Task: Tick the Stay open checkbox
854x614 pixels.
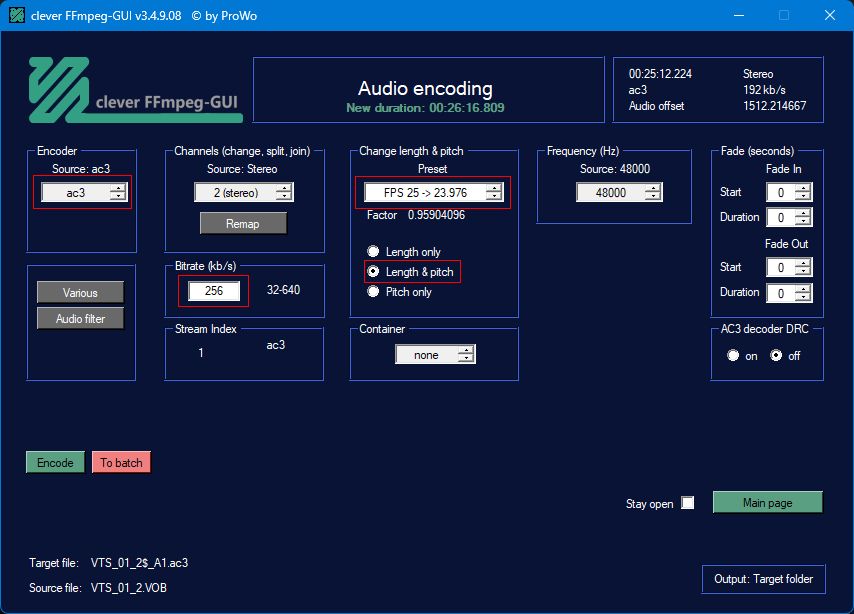Action: pos(688,503)
